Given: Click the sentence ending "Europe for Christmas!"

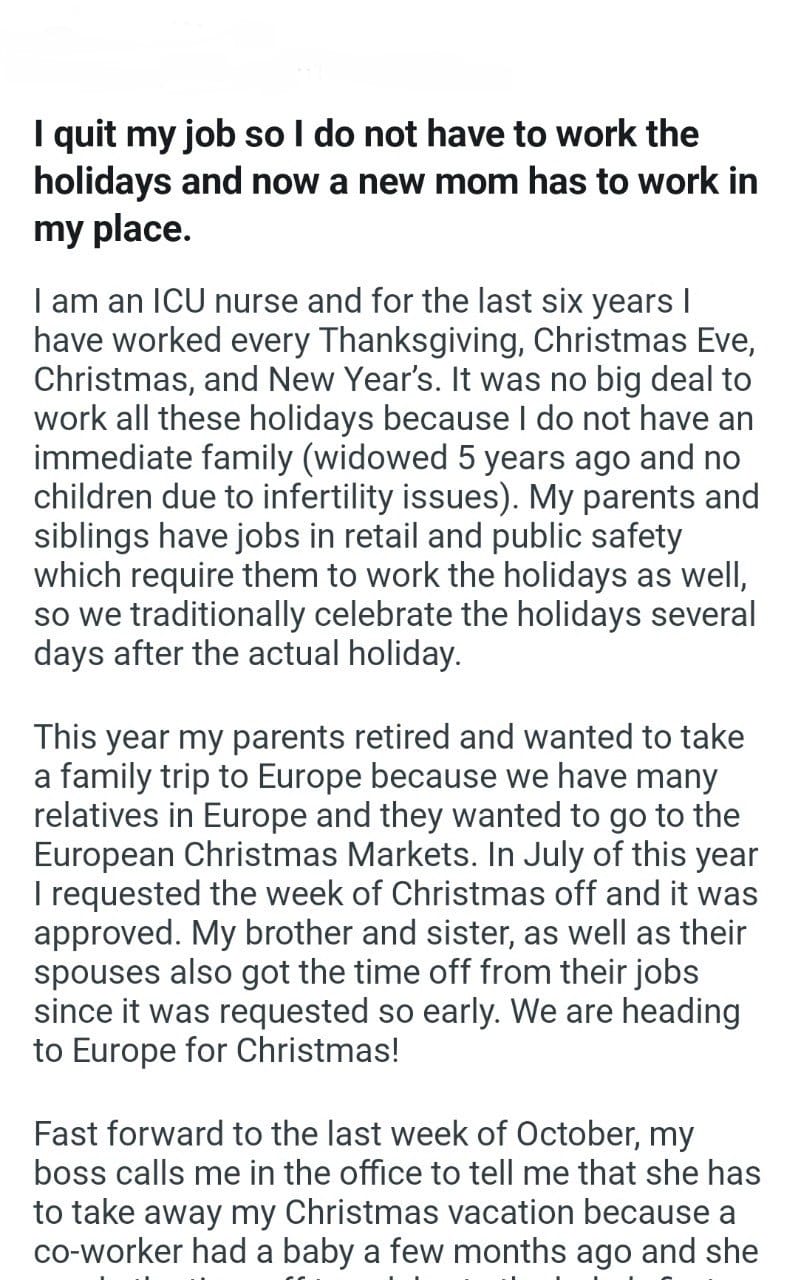Looking at the screenshot, I should pos(215,1051).
